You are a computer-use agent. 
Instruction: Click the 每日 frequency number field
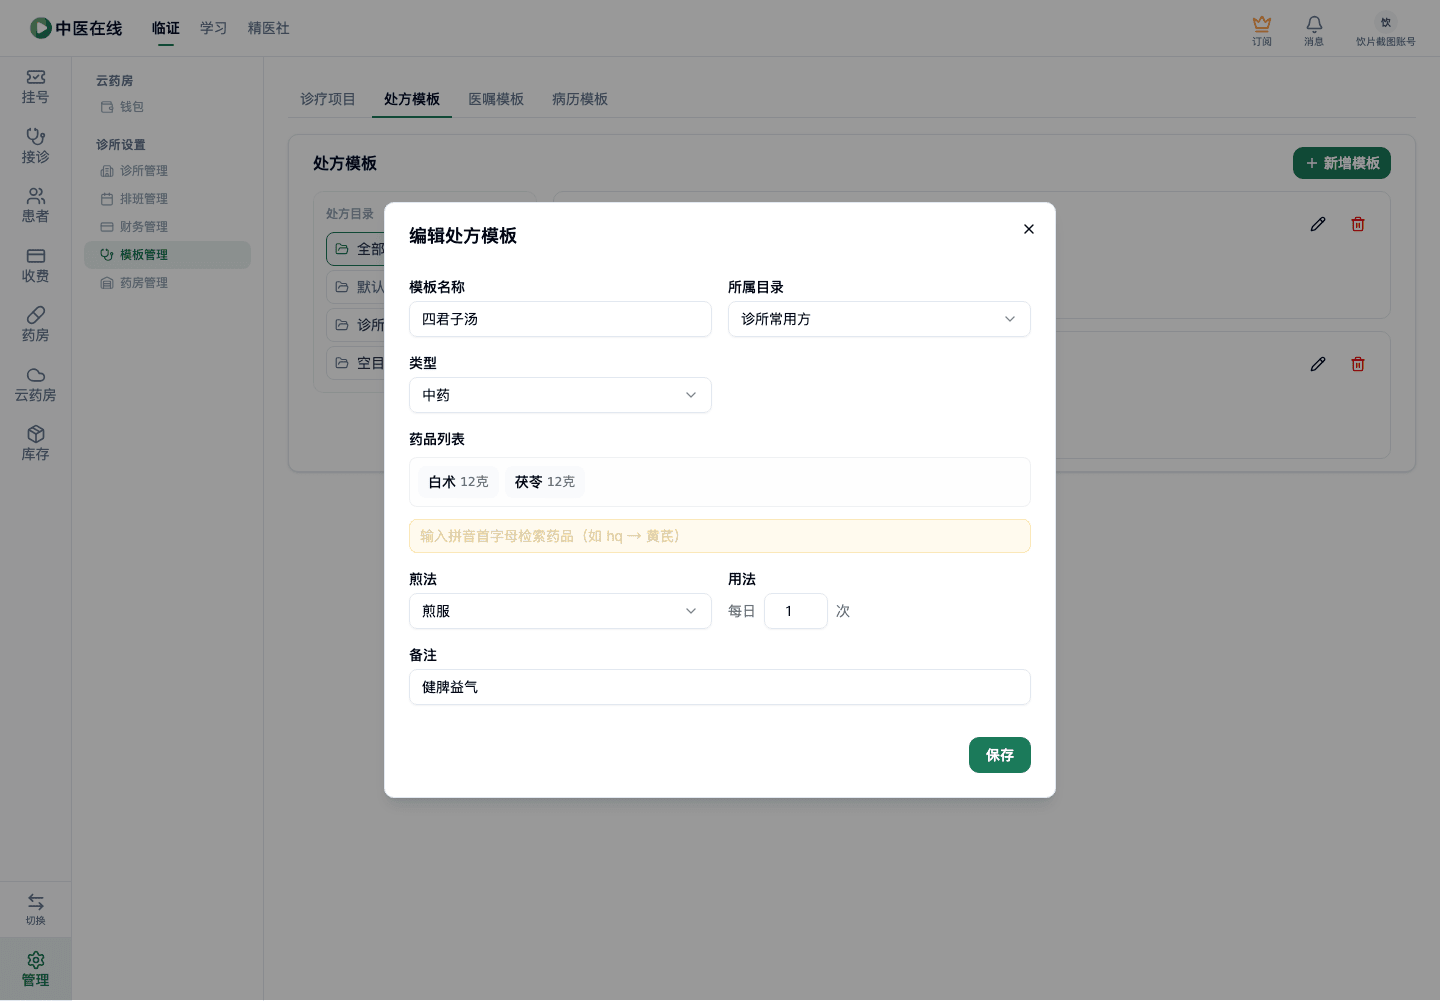tap(796, 611)
